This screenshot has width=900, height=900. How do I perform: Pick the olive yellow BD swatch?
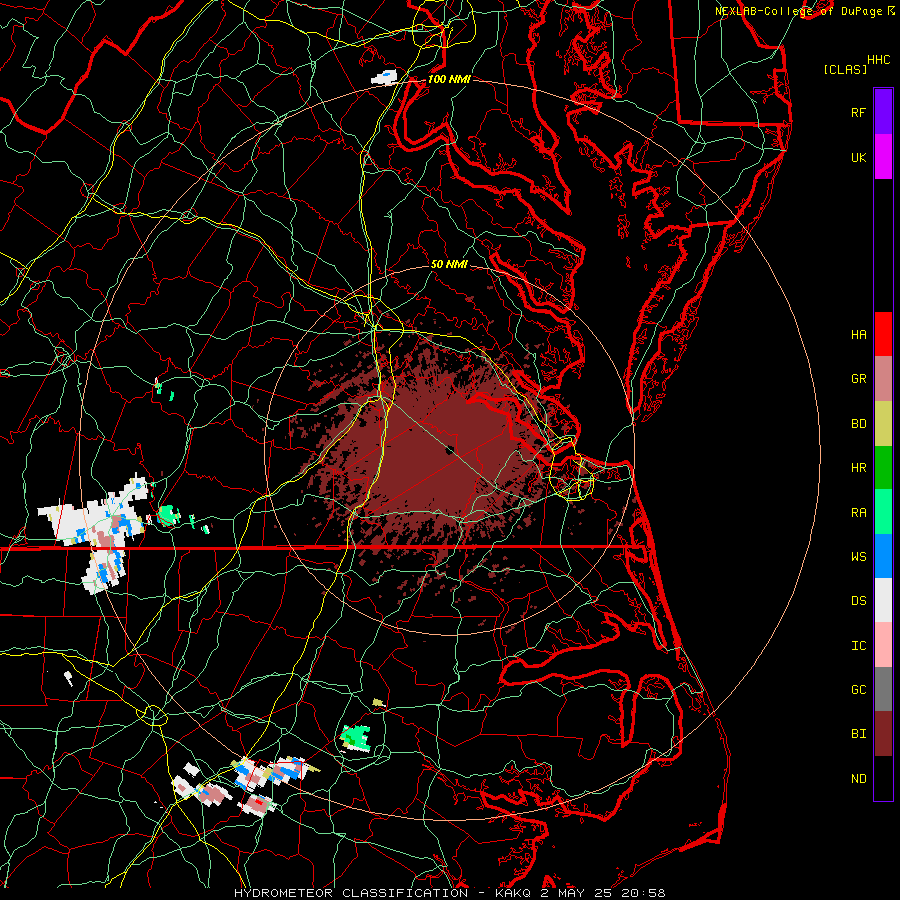click(x=883, y=423)
